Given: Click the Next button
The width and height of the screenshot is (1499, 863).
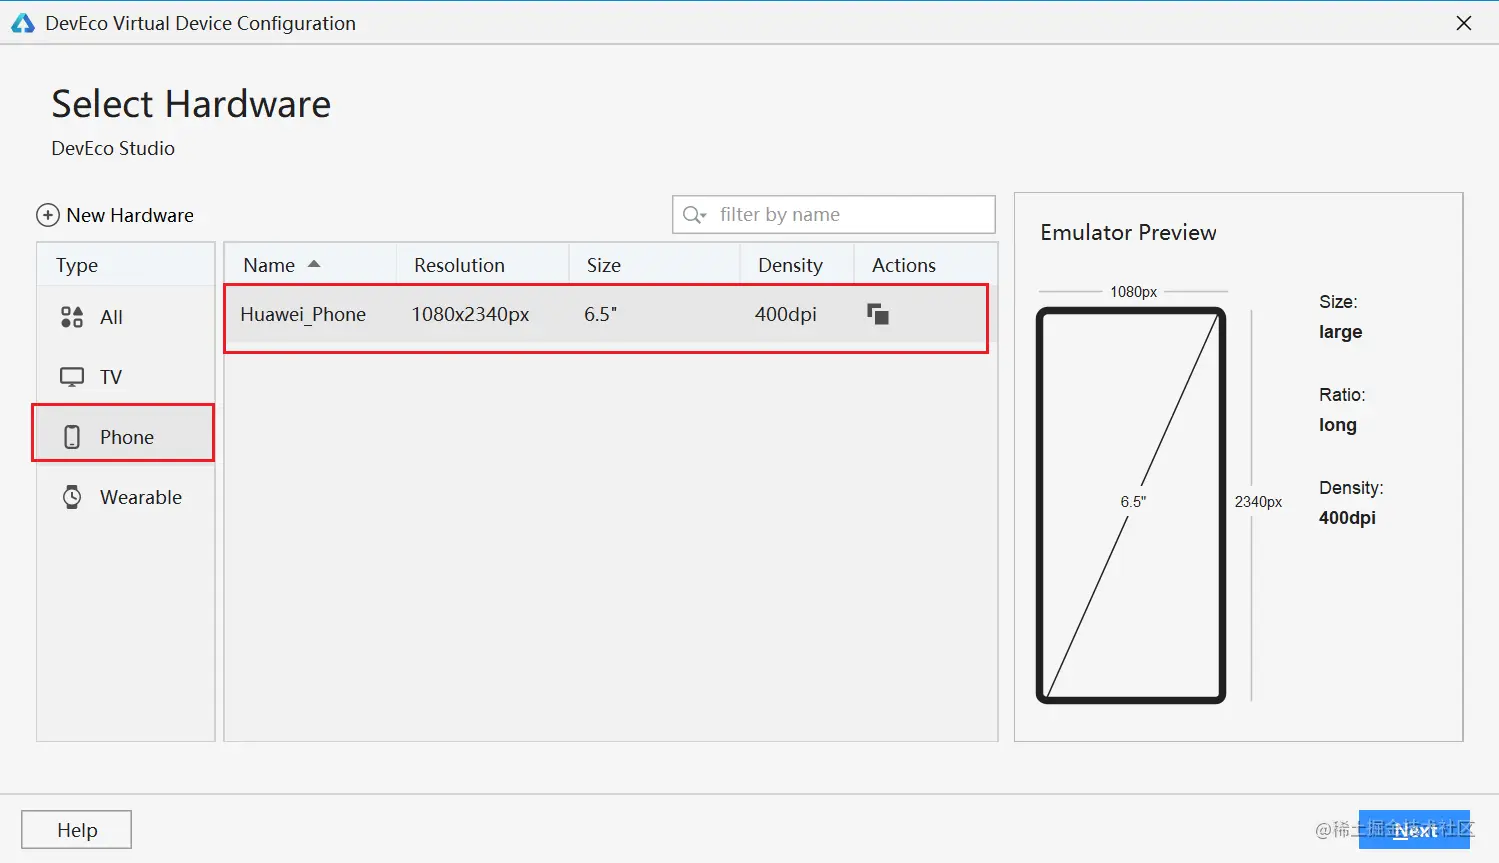Looking at the screenshot, I should [1414, 830].
